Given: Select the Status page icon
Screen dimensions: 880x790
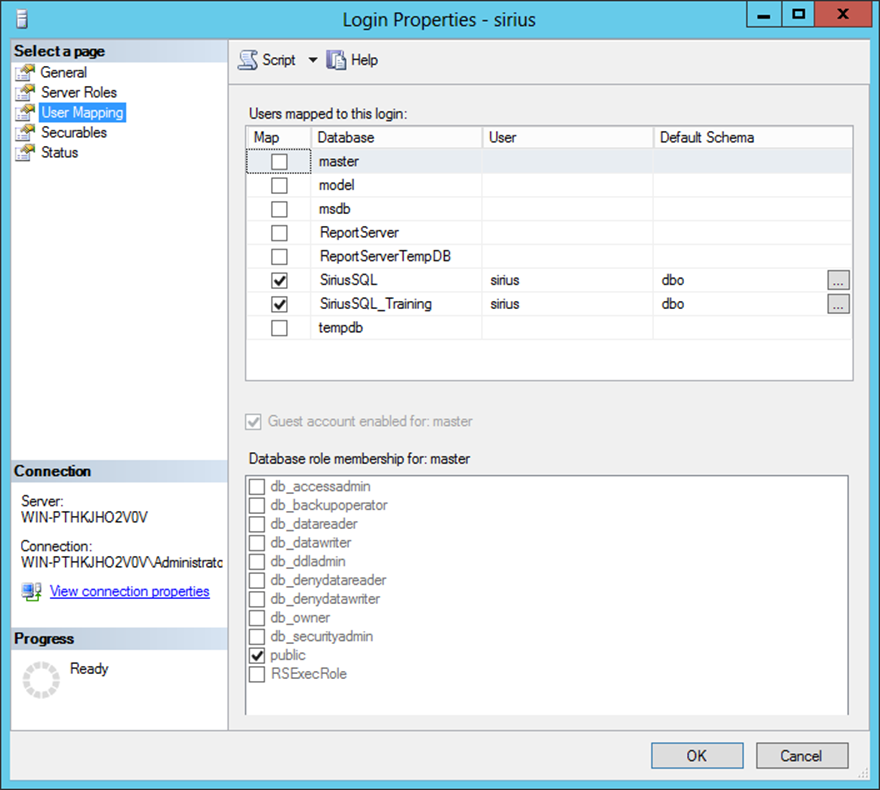Looking at the screenshot, I should point(26,152).
